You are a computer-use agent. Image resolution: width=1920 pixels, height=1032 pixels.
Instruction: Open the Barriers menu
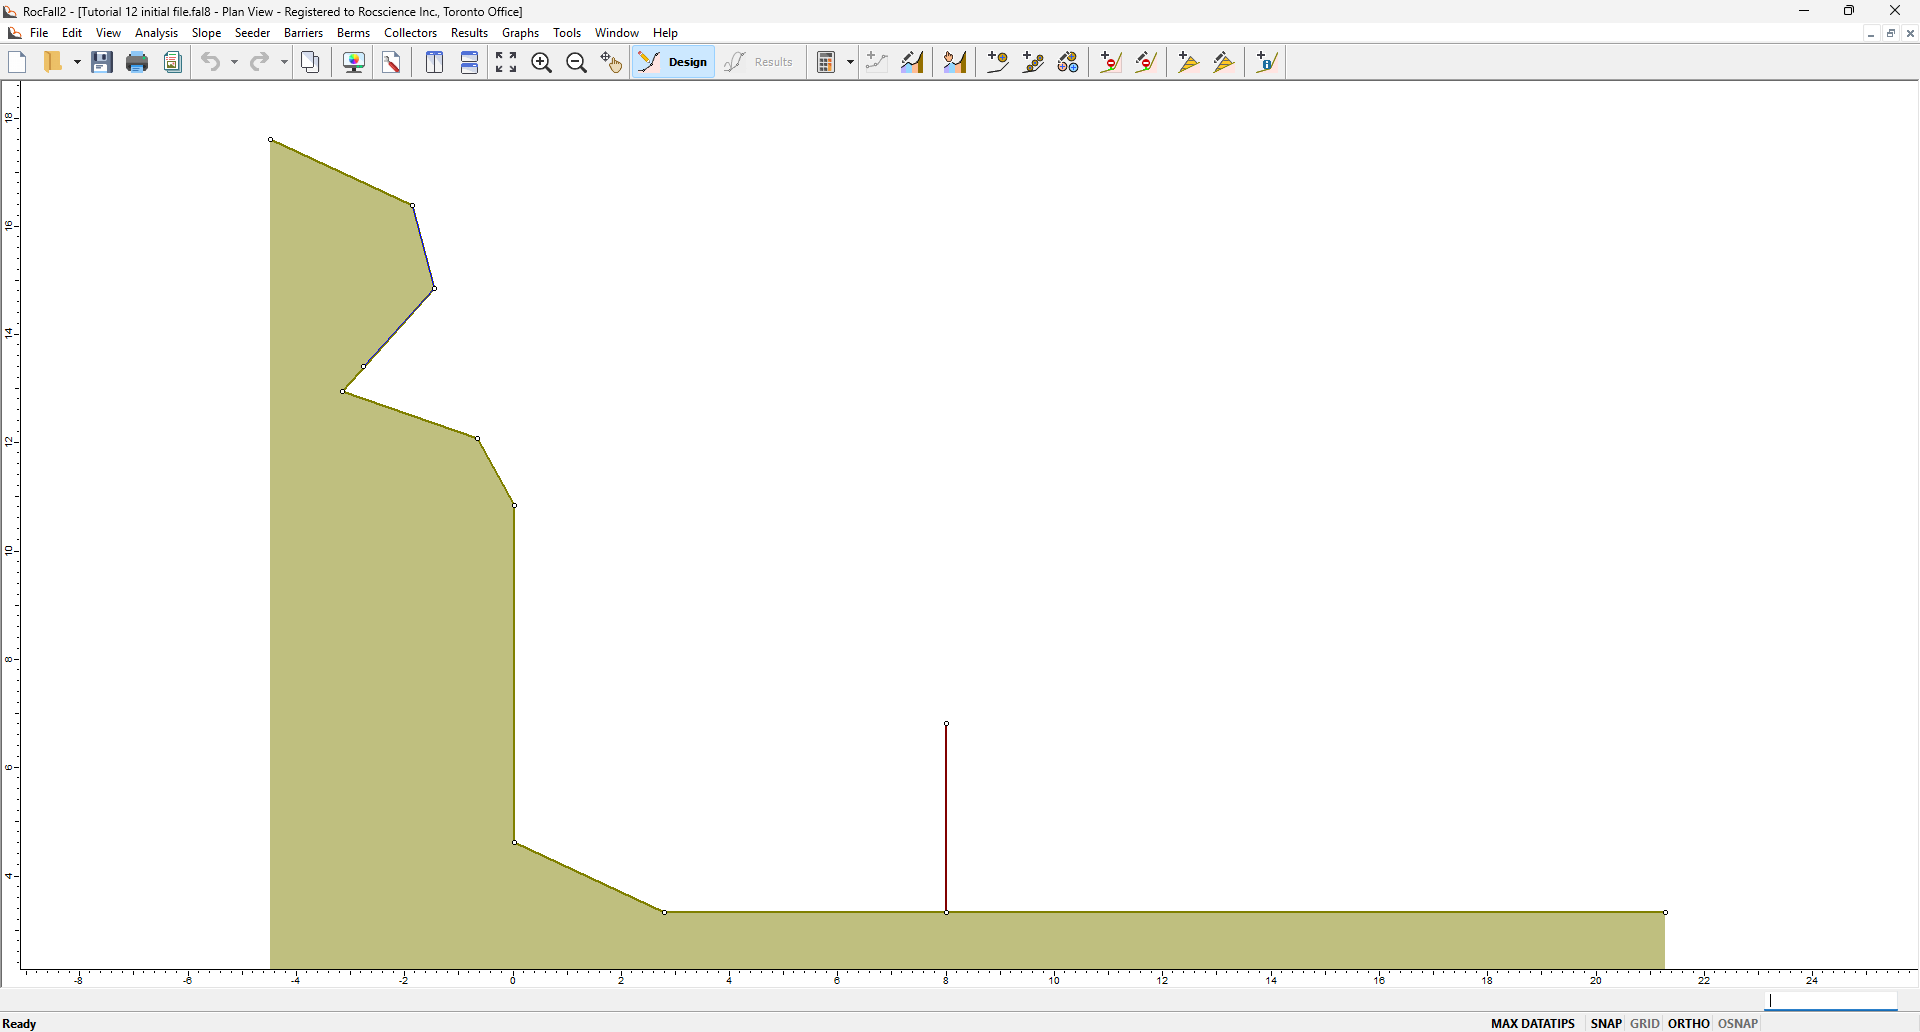pos(303,33)
